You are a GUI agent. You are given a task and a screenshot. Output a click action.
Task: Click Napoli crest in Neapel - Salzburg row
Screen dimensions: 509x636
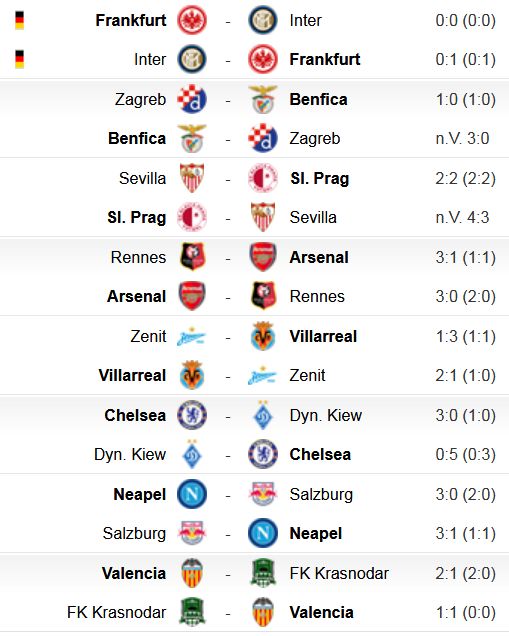point(192,494)
